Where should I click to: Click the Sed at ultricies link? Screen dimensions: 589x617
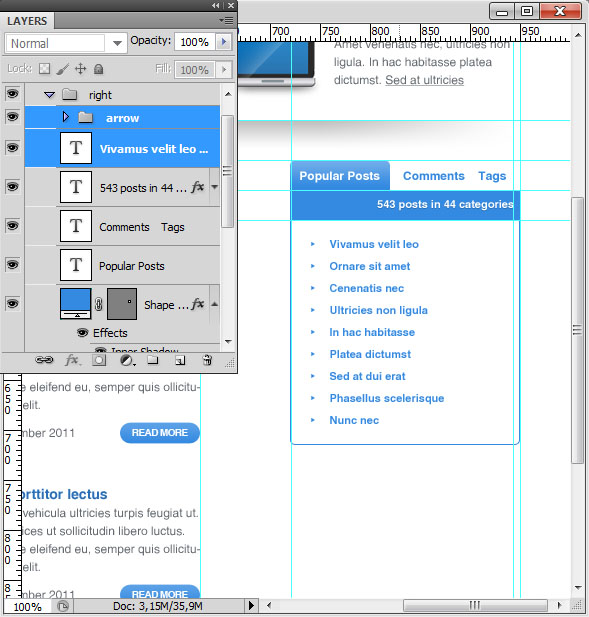point(424,80)
